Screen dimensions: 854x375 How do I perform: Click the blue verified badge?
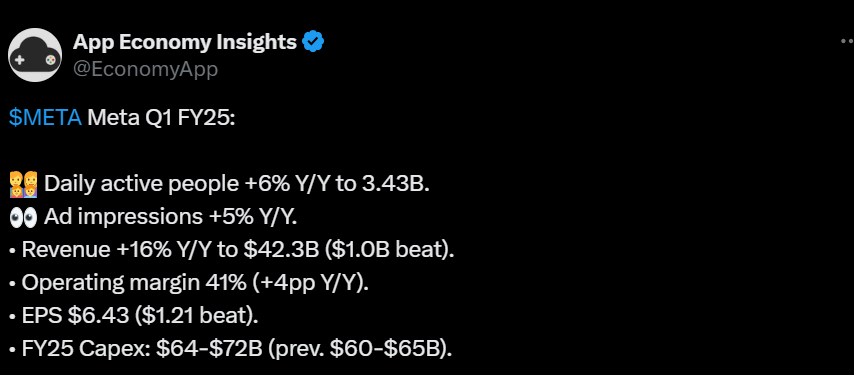point(313,41)
